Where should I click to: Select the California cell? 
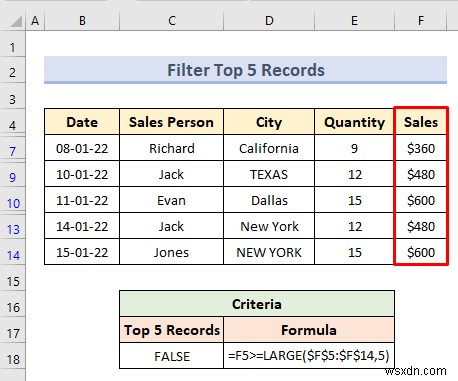[x=269, y=148]
